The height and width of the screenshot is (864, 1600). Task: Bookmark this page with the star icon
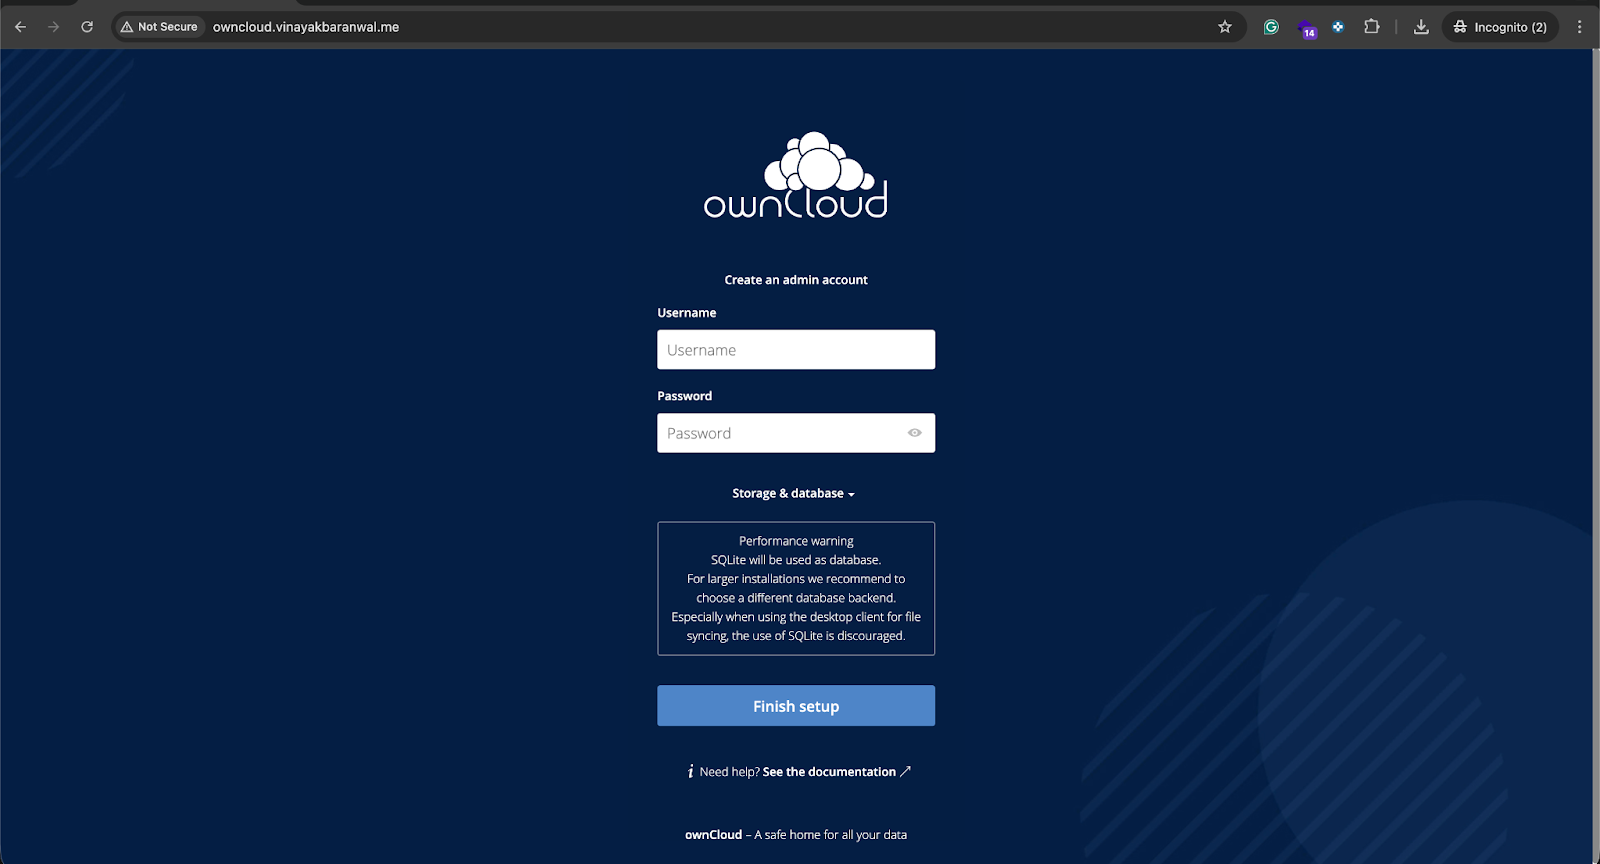click(1225, 27)
